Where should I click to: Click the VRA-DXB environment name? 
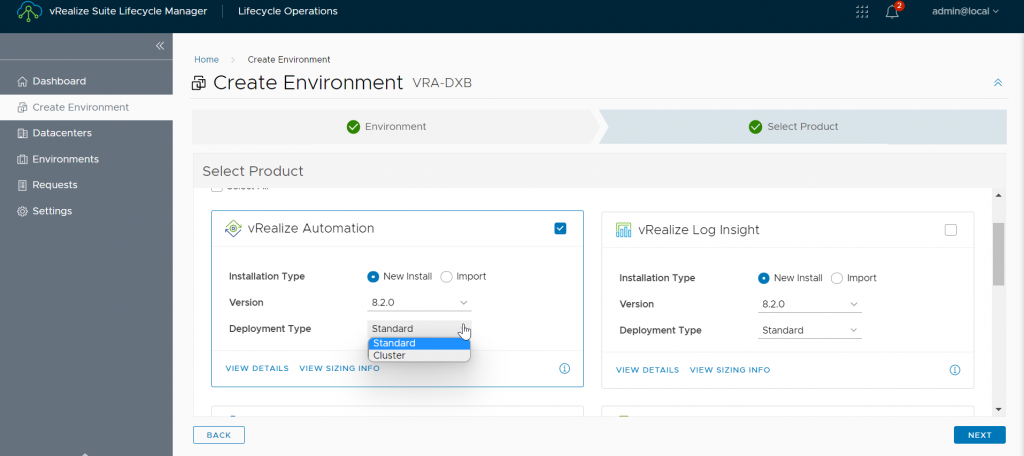(x=442, y=84)
